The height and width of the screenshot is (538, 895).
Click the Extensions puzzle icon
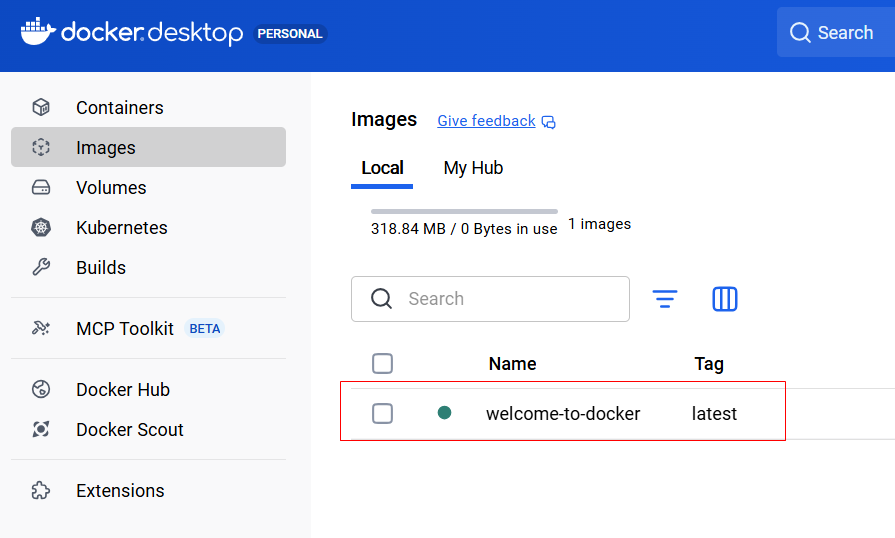pyautogui.click(x=41, y=490)
